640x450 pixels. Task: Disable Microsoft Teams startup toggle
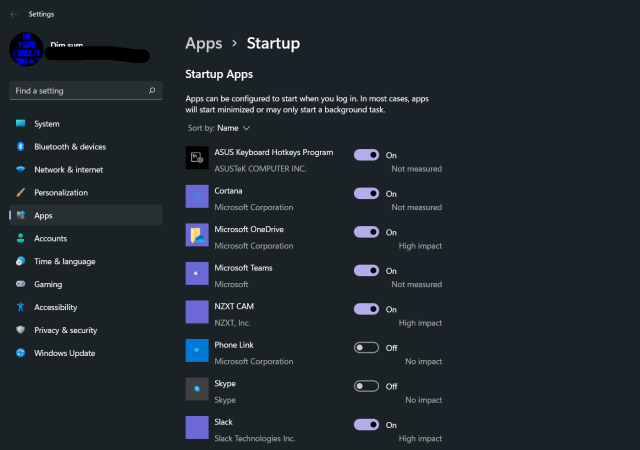pyautogui.click(x=366, y=270)
